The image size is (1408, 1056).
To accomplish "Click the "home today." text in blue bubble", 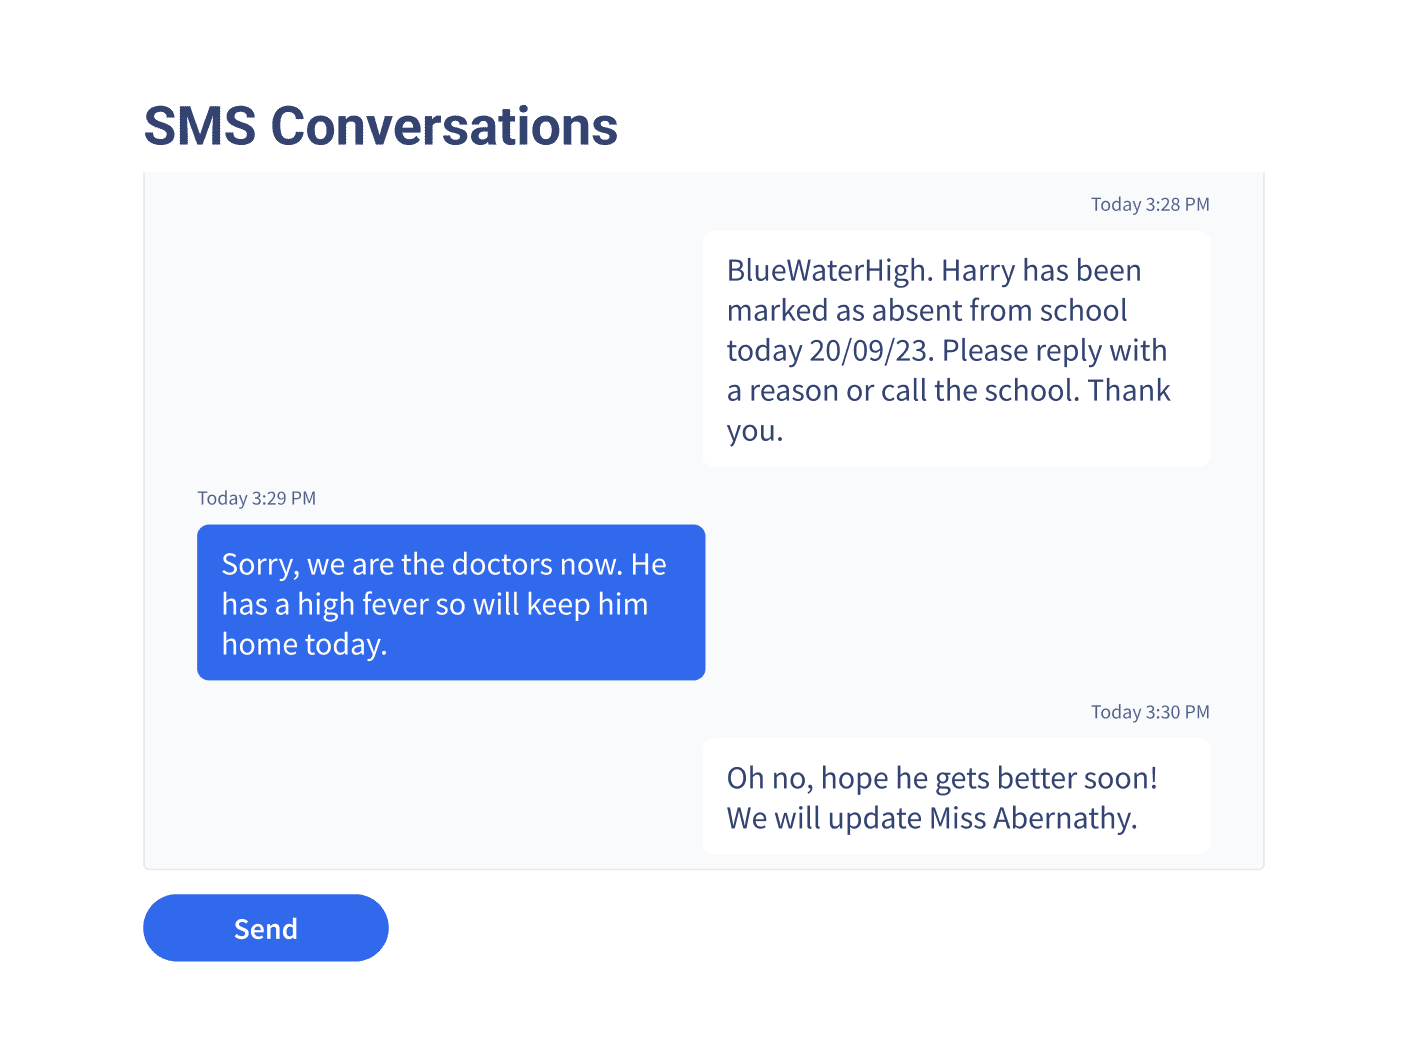I will pyautogui.click(x=304, y=645).
